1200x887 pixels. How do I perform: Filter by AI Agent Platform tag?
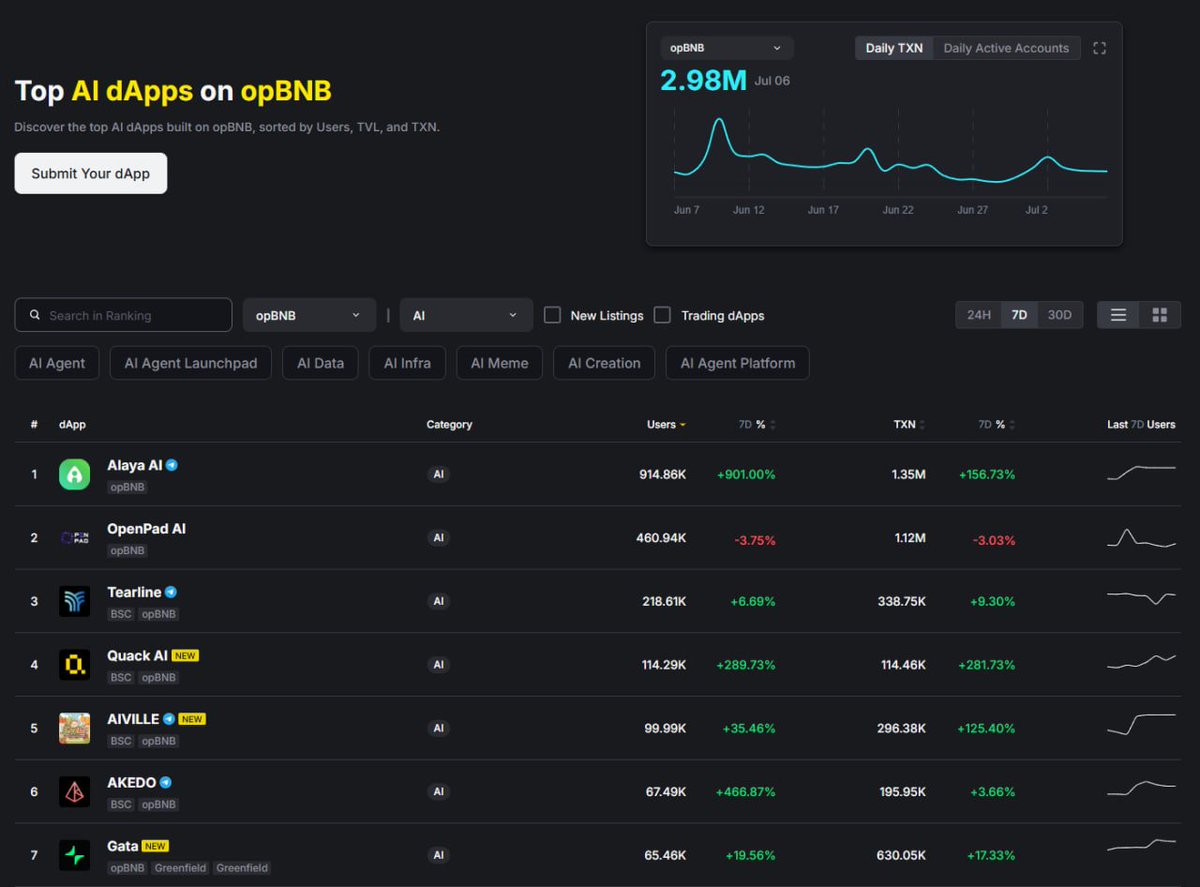[x=738, y=363]
